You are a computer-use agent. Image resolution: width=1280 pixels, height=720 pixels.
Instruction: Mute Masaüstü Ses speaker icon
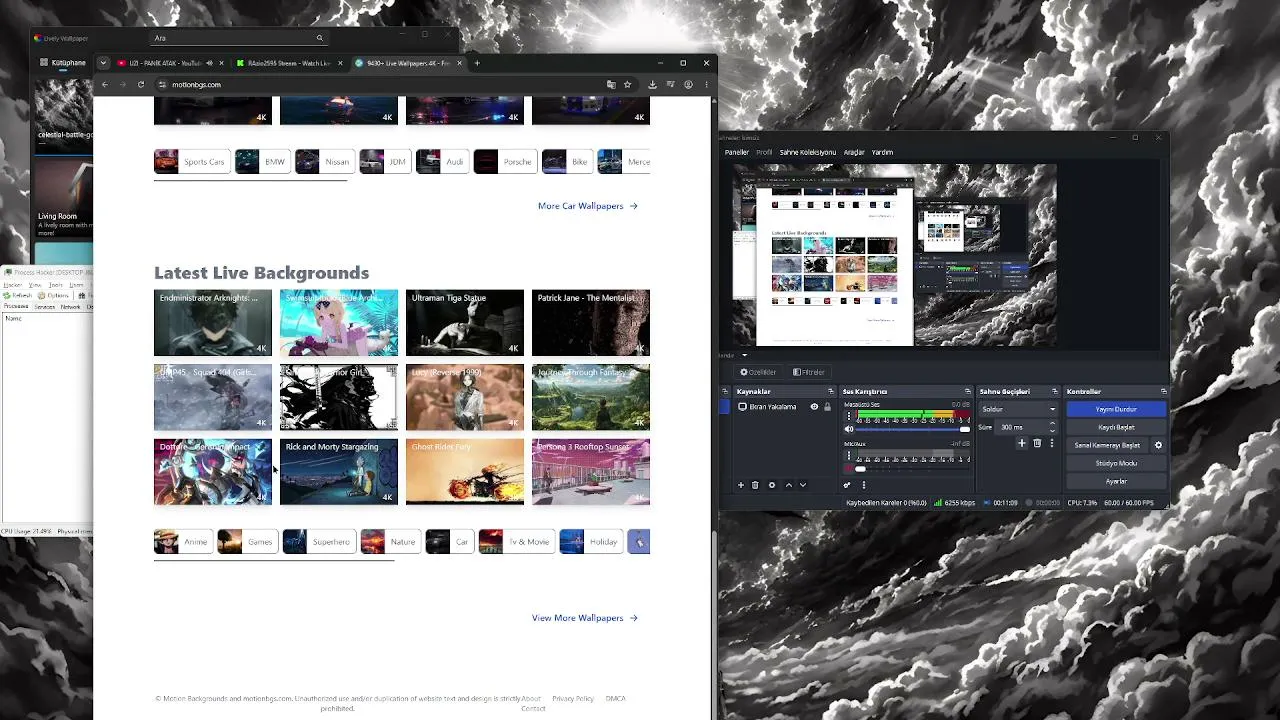coord(849,429)
